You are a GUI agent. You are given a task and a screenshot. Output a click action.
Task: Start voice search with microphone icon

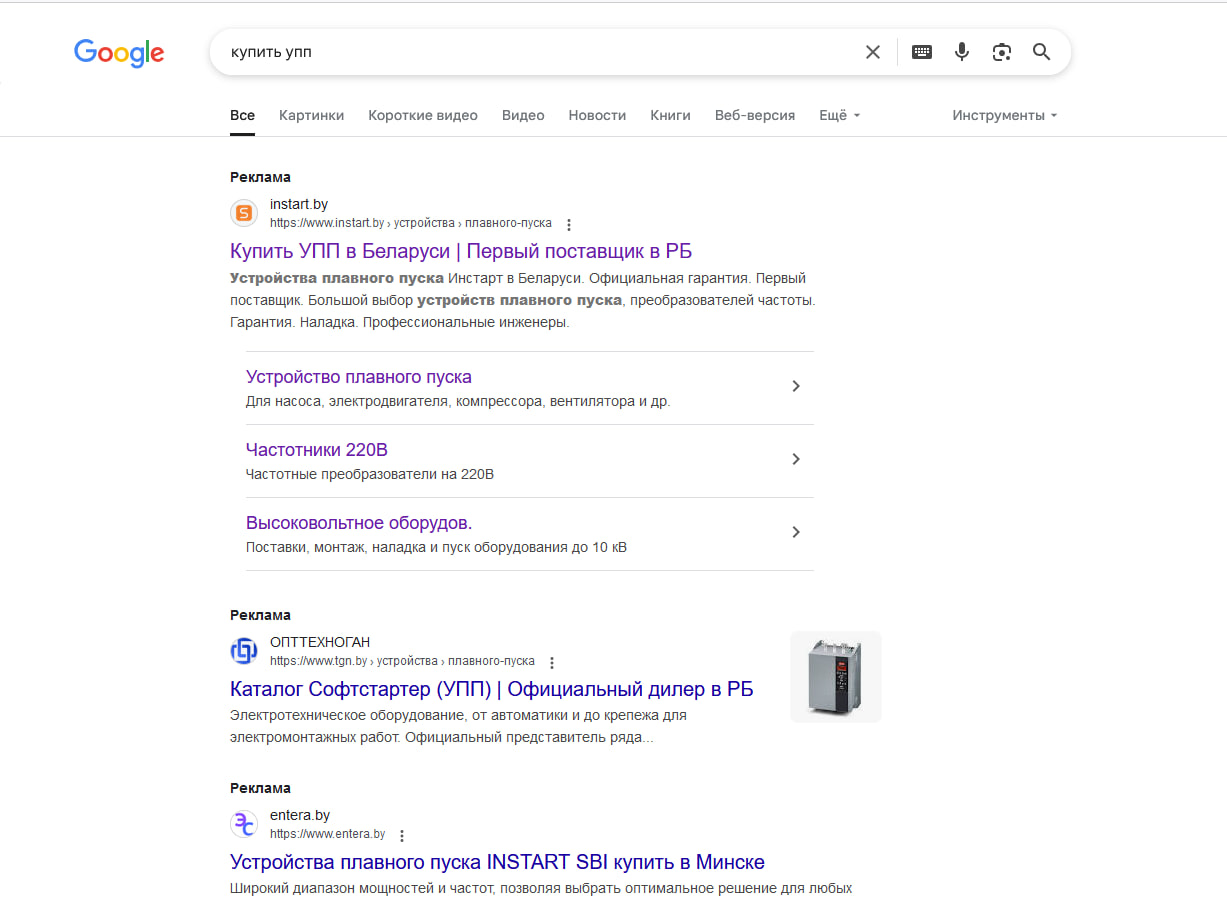click(x=962, y=52)
